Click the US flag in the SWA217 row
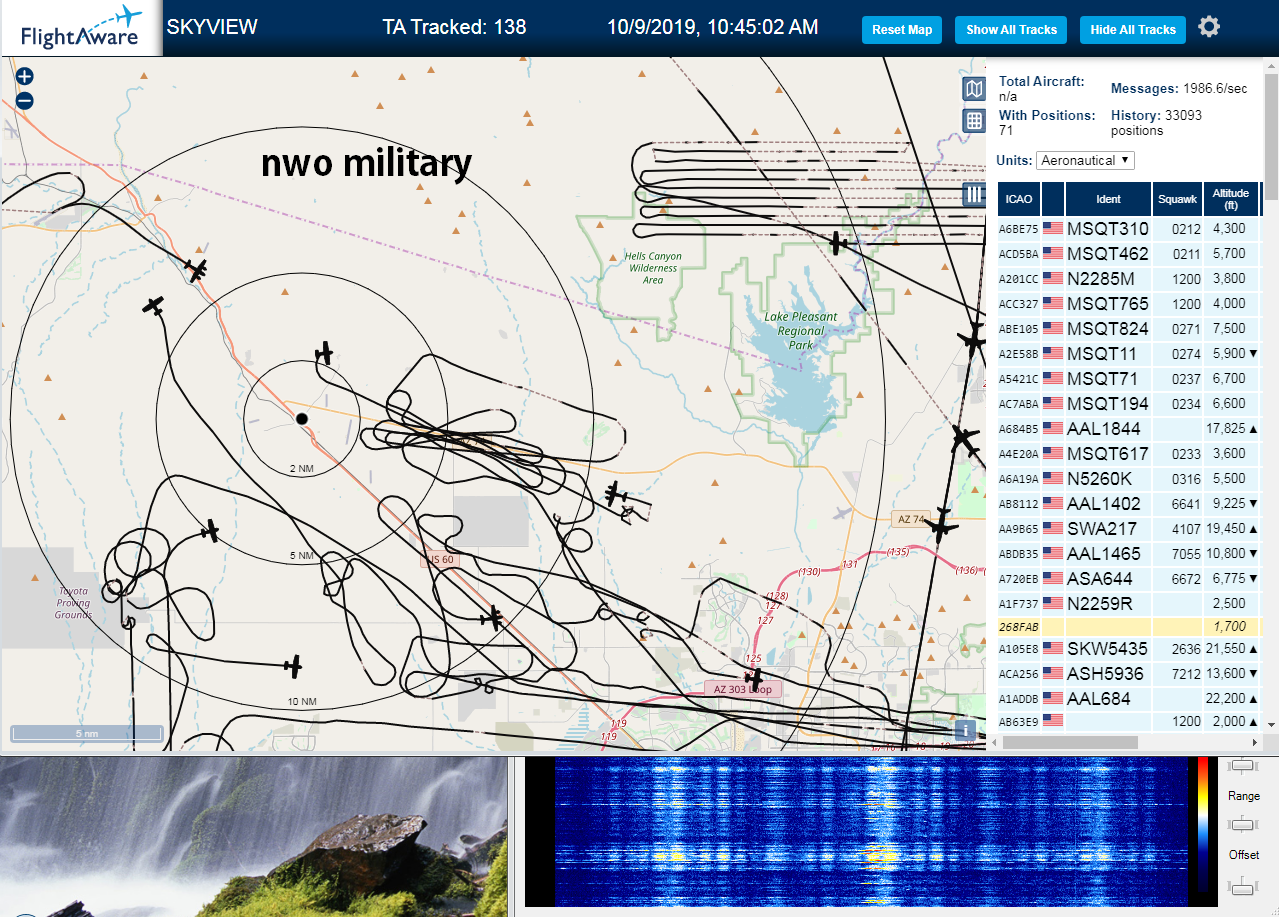The image size is (1279, 917). 1052,528
